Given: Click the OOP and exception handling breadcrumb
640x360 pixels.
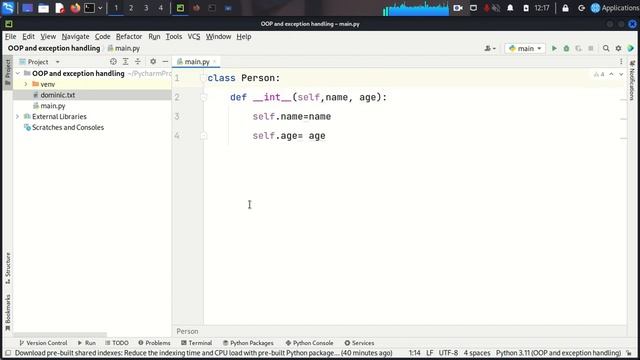Looking at the screenshot, I should point(54,48).
